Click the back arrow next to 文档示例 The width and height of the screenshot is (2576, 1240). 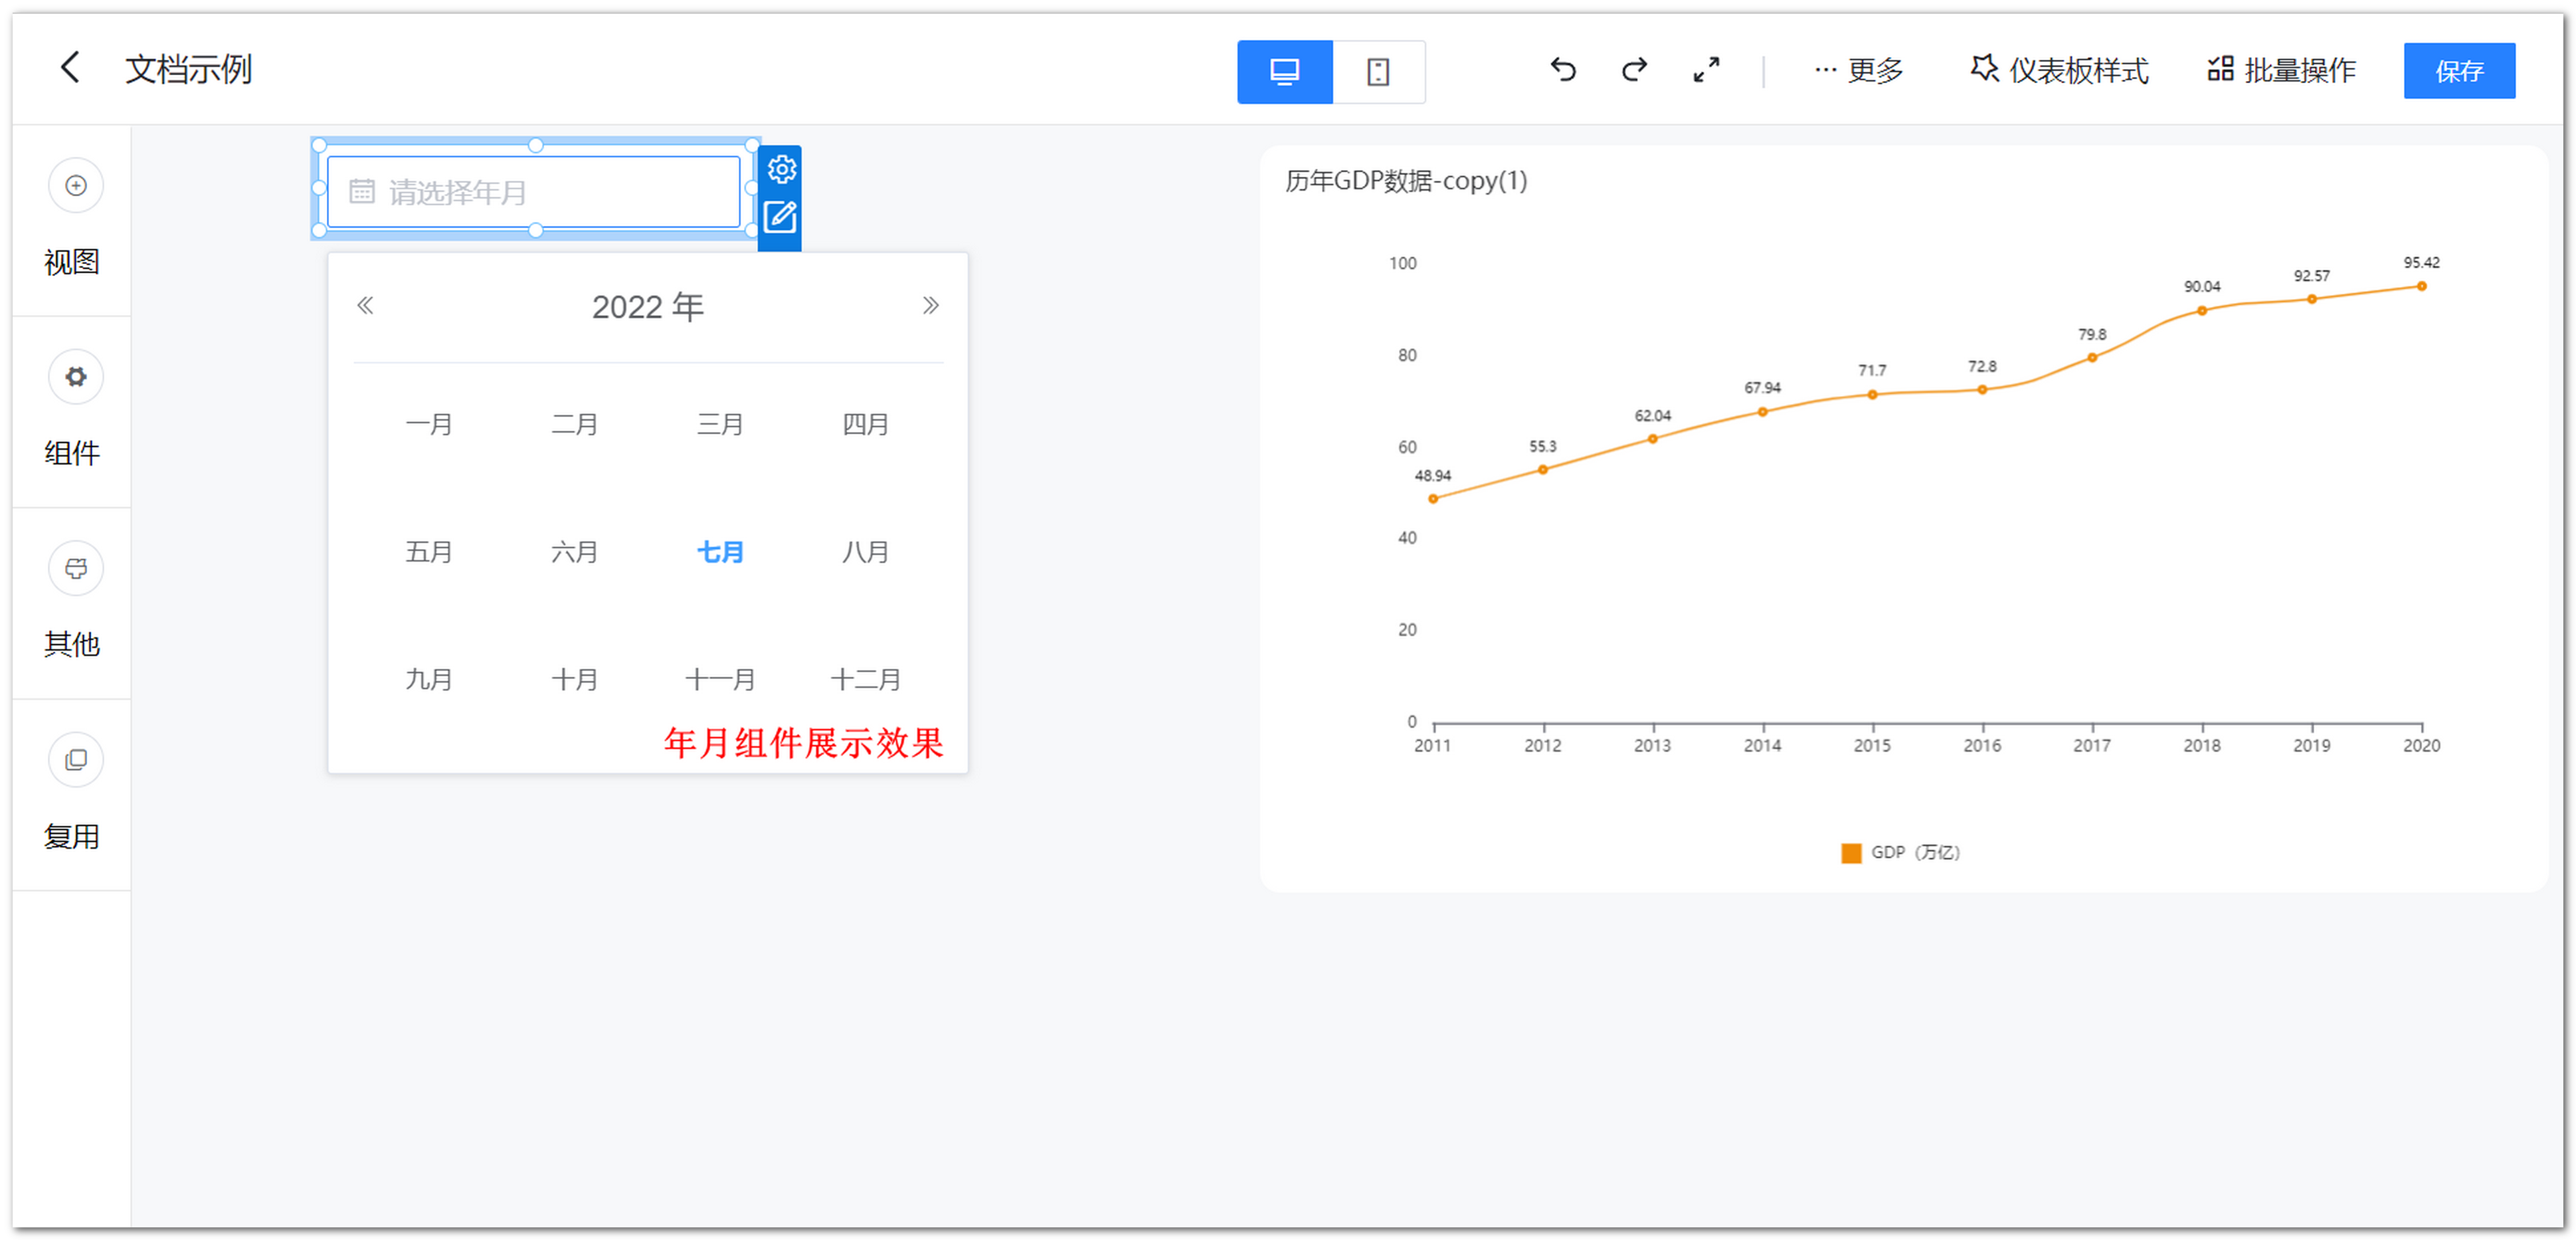click(69, 67)
